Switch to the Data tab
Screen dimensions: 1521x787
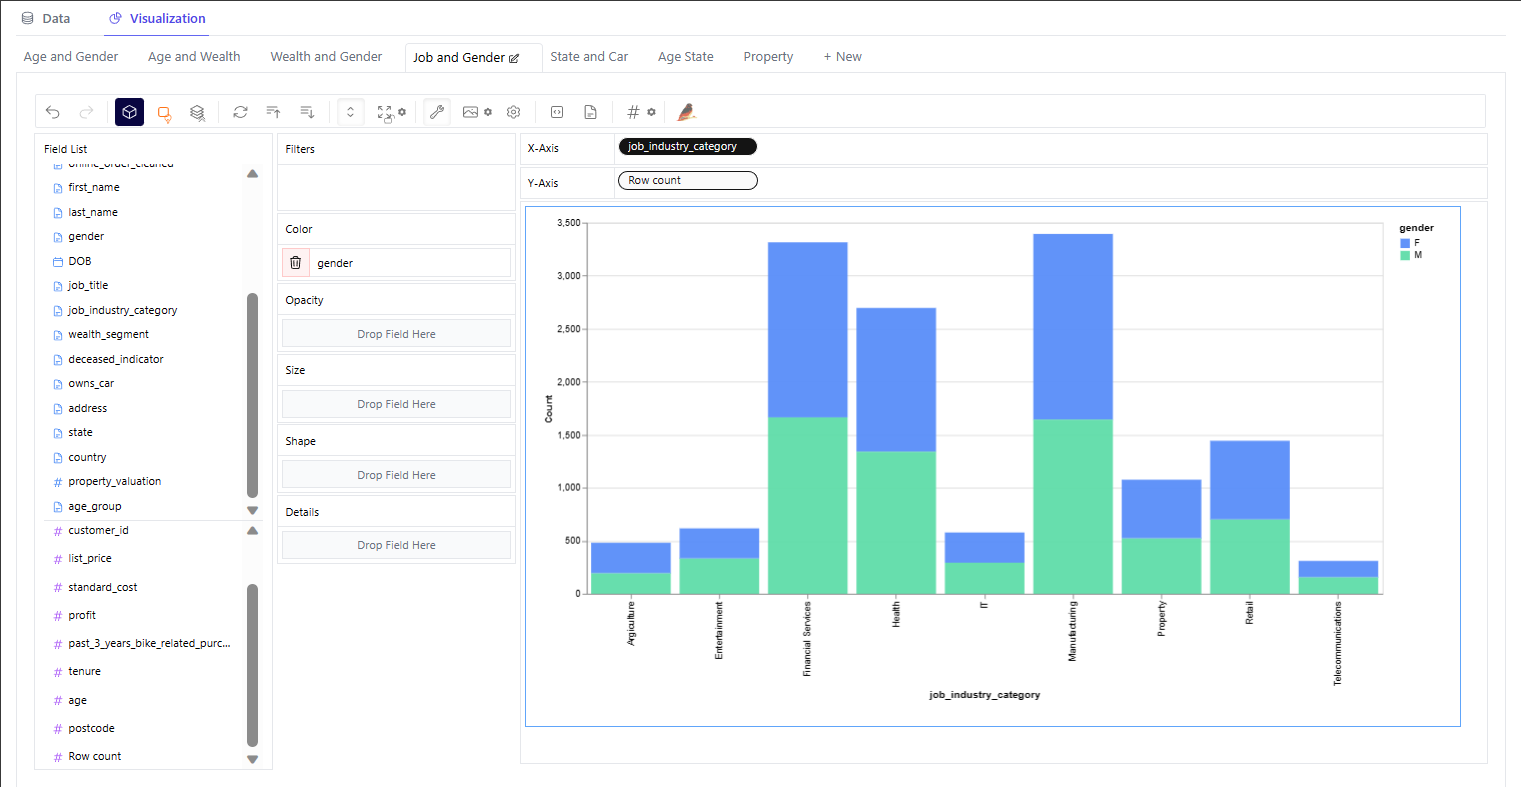click(x=45, y=17)
